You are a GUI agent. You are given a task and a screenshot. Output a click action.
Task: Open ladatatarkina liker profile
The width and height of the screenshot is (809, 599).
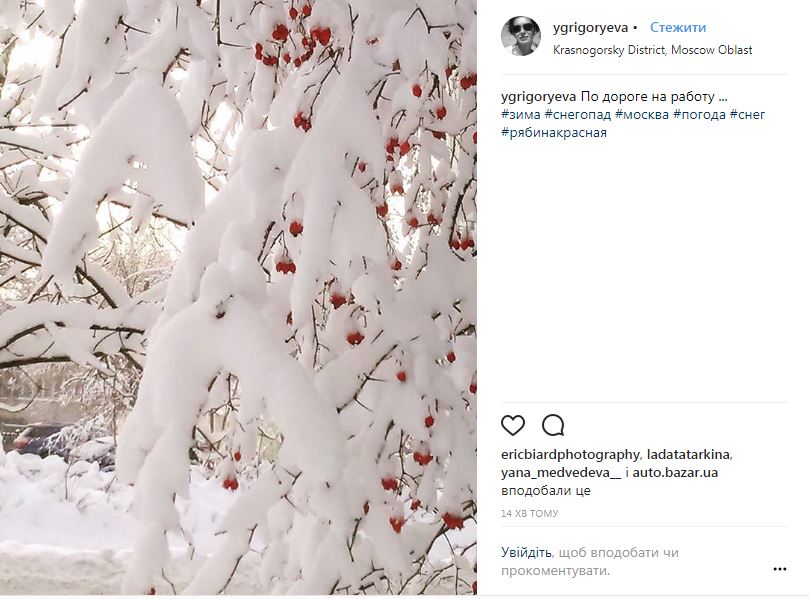pyautogui.click(x=688, y=455)
